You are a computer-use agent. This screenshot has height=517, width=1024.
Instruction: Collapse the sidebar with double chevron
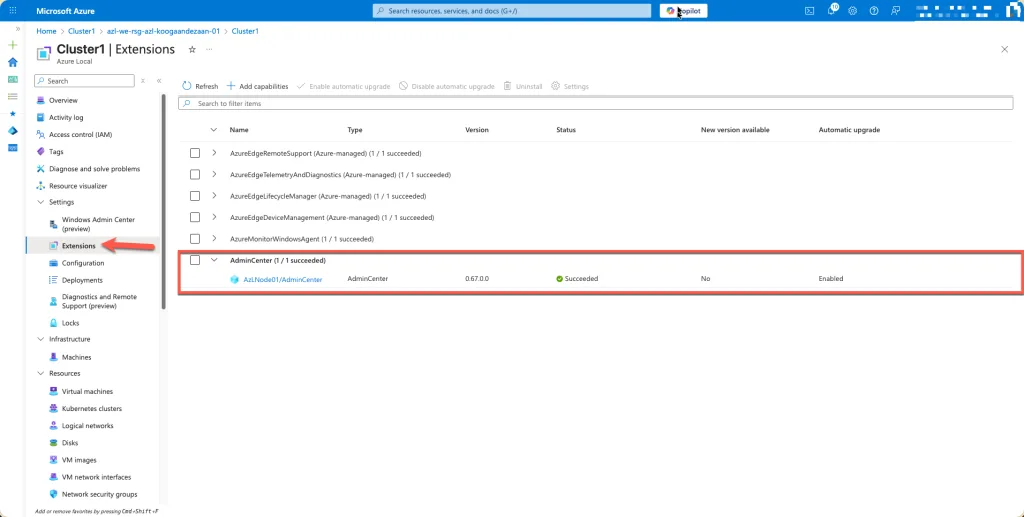click(x=158, y=80)
